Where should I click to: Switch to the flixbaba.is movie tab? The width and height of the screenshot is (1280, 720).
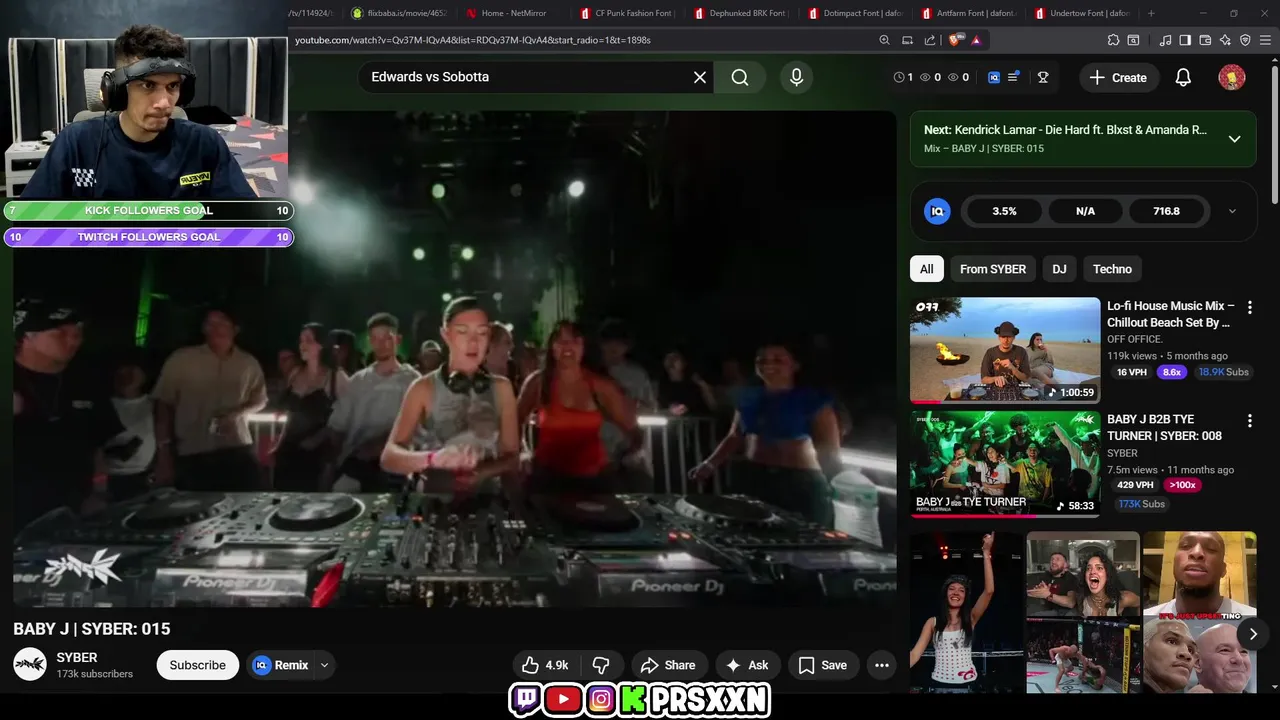pyautogui.click(x=399, y=13)
